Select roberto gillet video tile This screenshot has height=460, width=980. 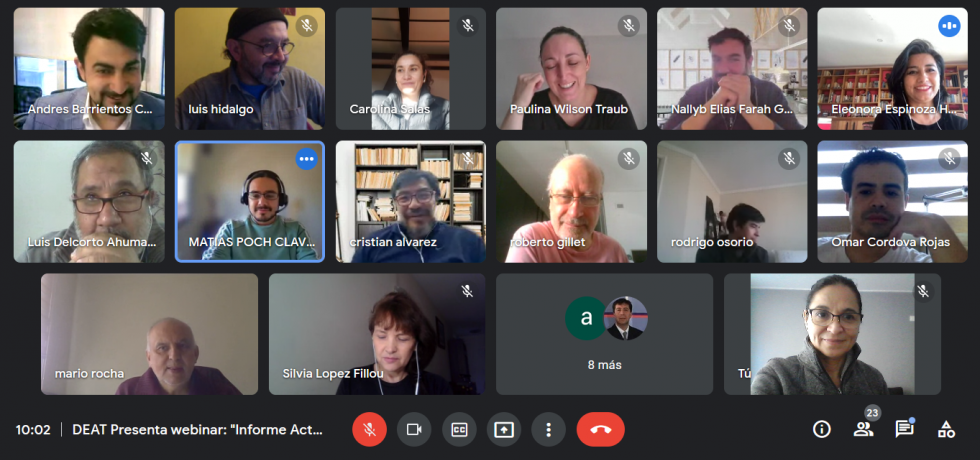tap(571, 201)
